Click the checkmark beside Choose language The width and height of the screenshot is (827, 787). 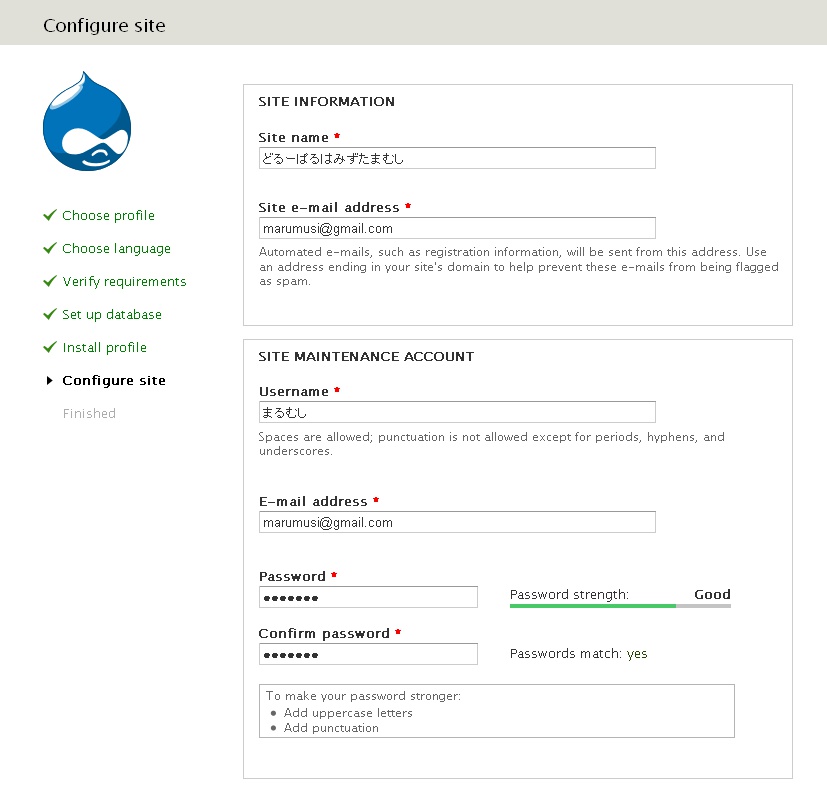[49, 248]
